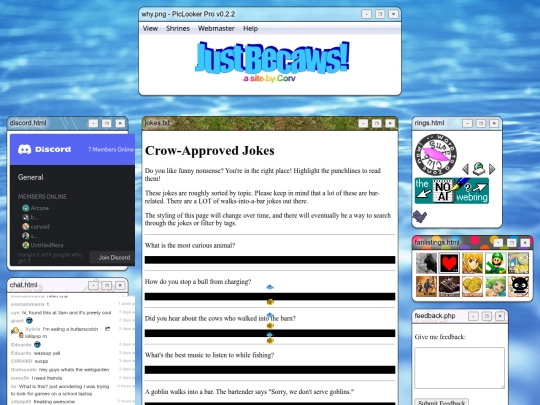Click the NO AI webring right arrow
Screen dimensions: 540x405
[x=480, y=187]
